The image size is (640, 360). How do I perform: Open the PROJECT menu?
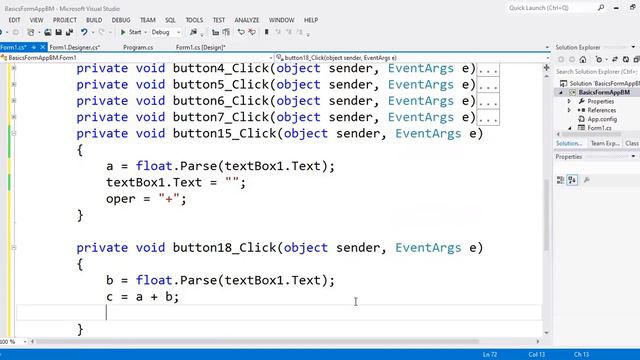[64, 20]
